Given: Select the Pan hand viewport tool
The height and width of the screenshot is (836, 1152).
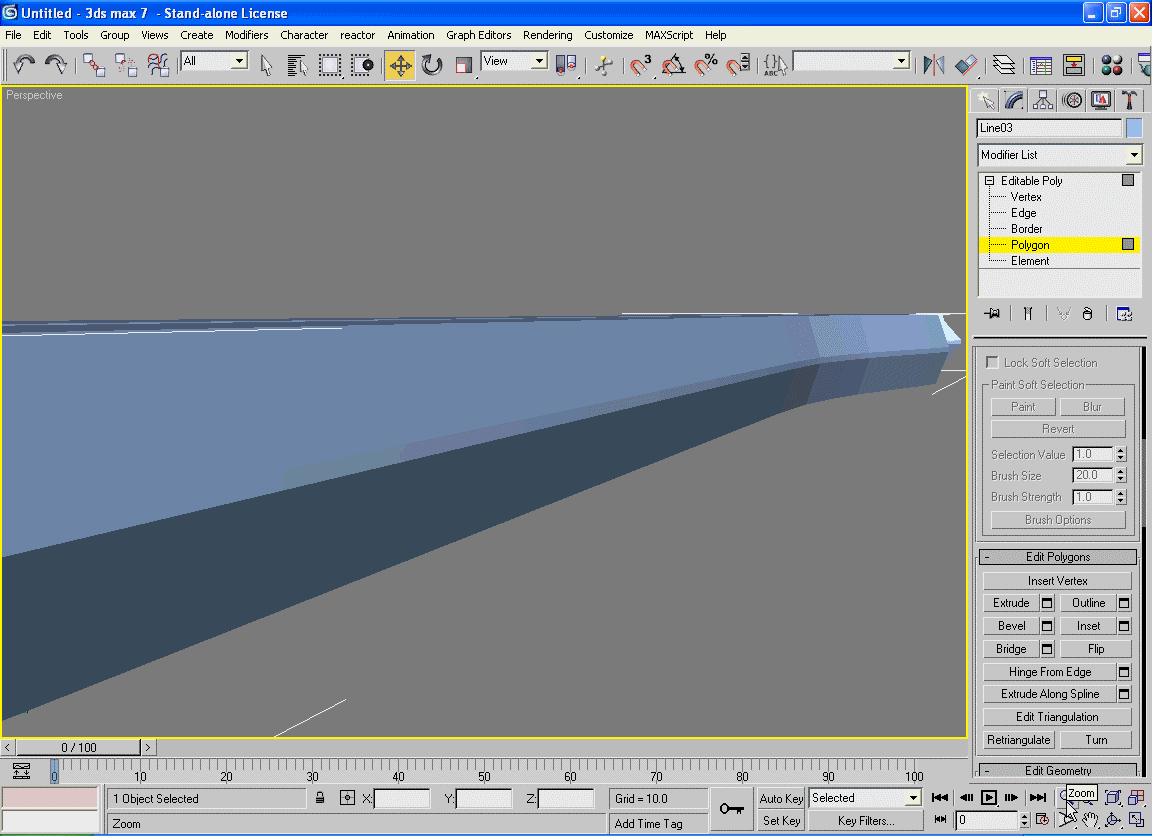Looking at the screenshot, I should 1090,820.
